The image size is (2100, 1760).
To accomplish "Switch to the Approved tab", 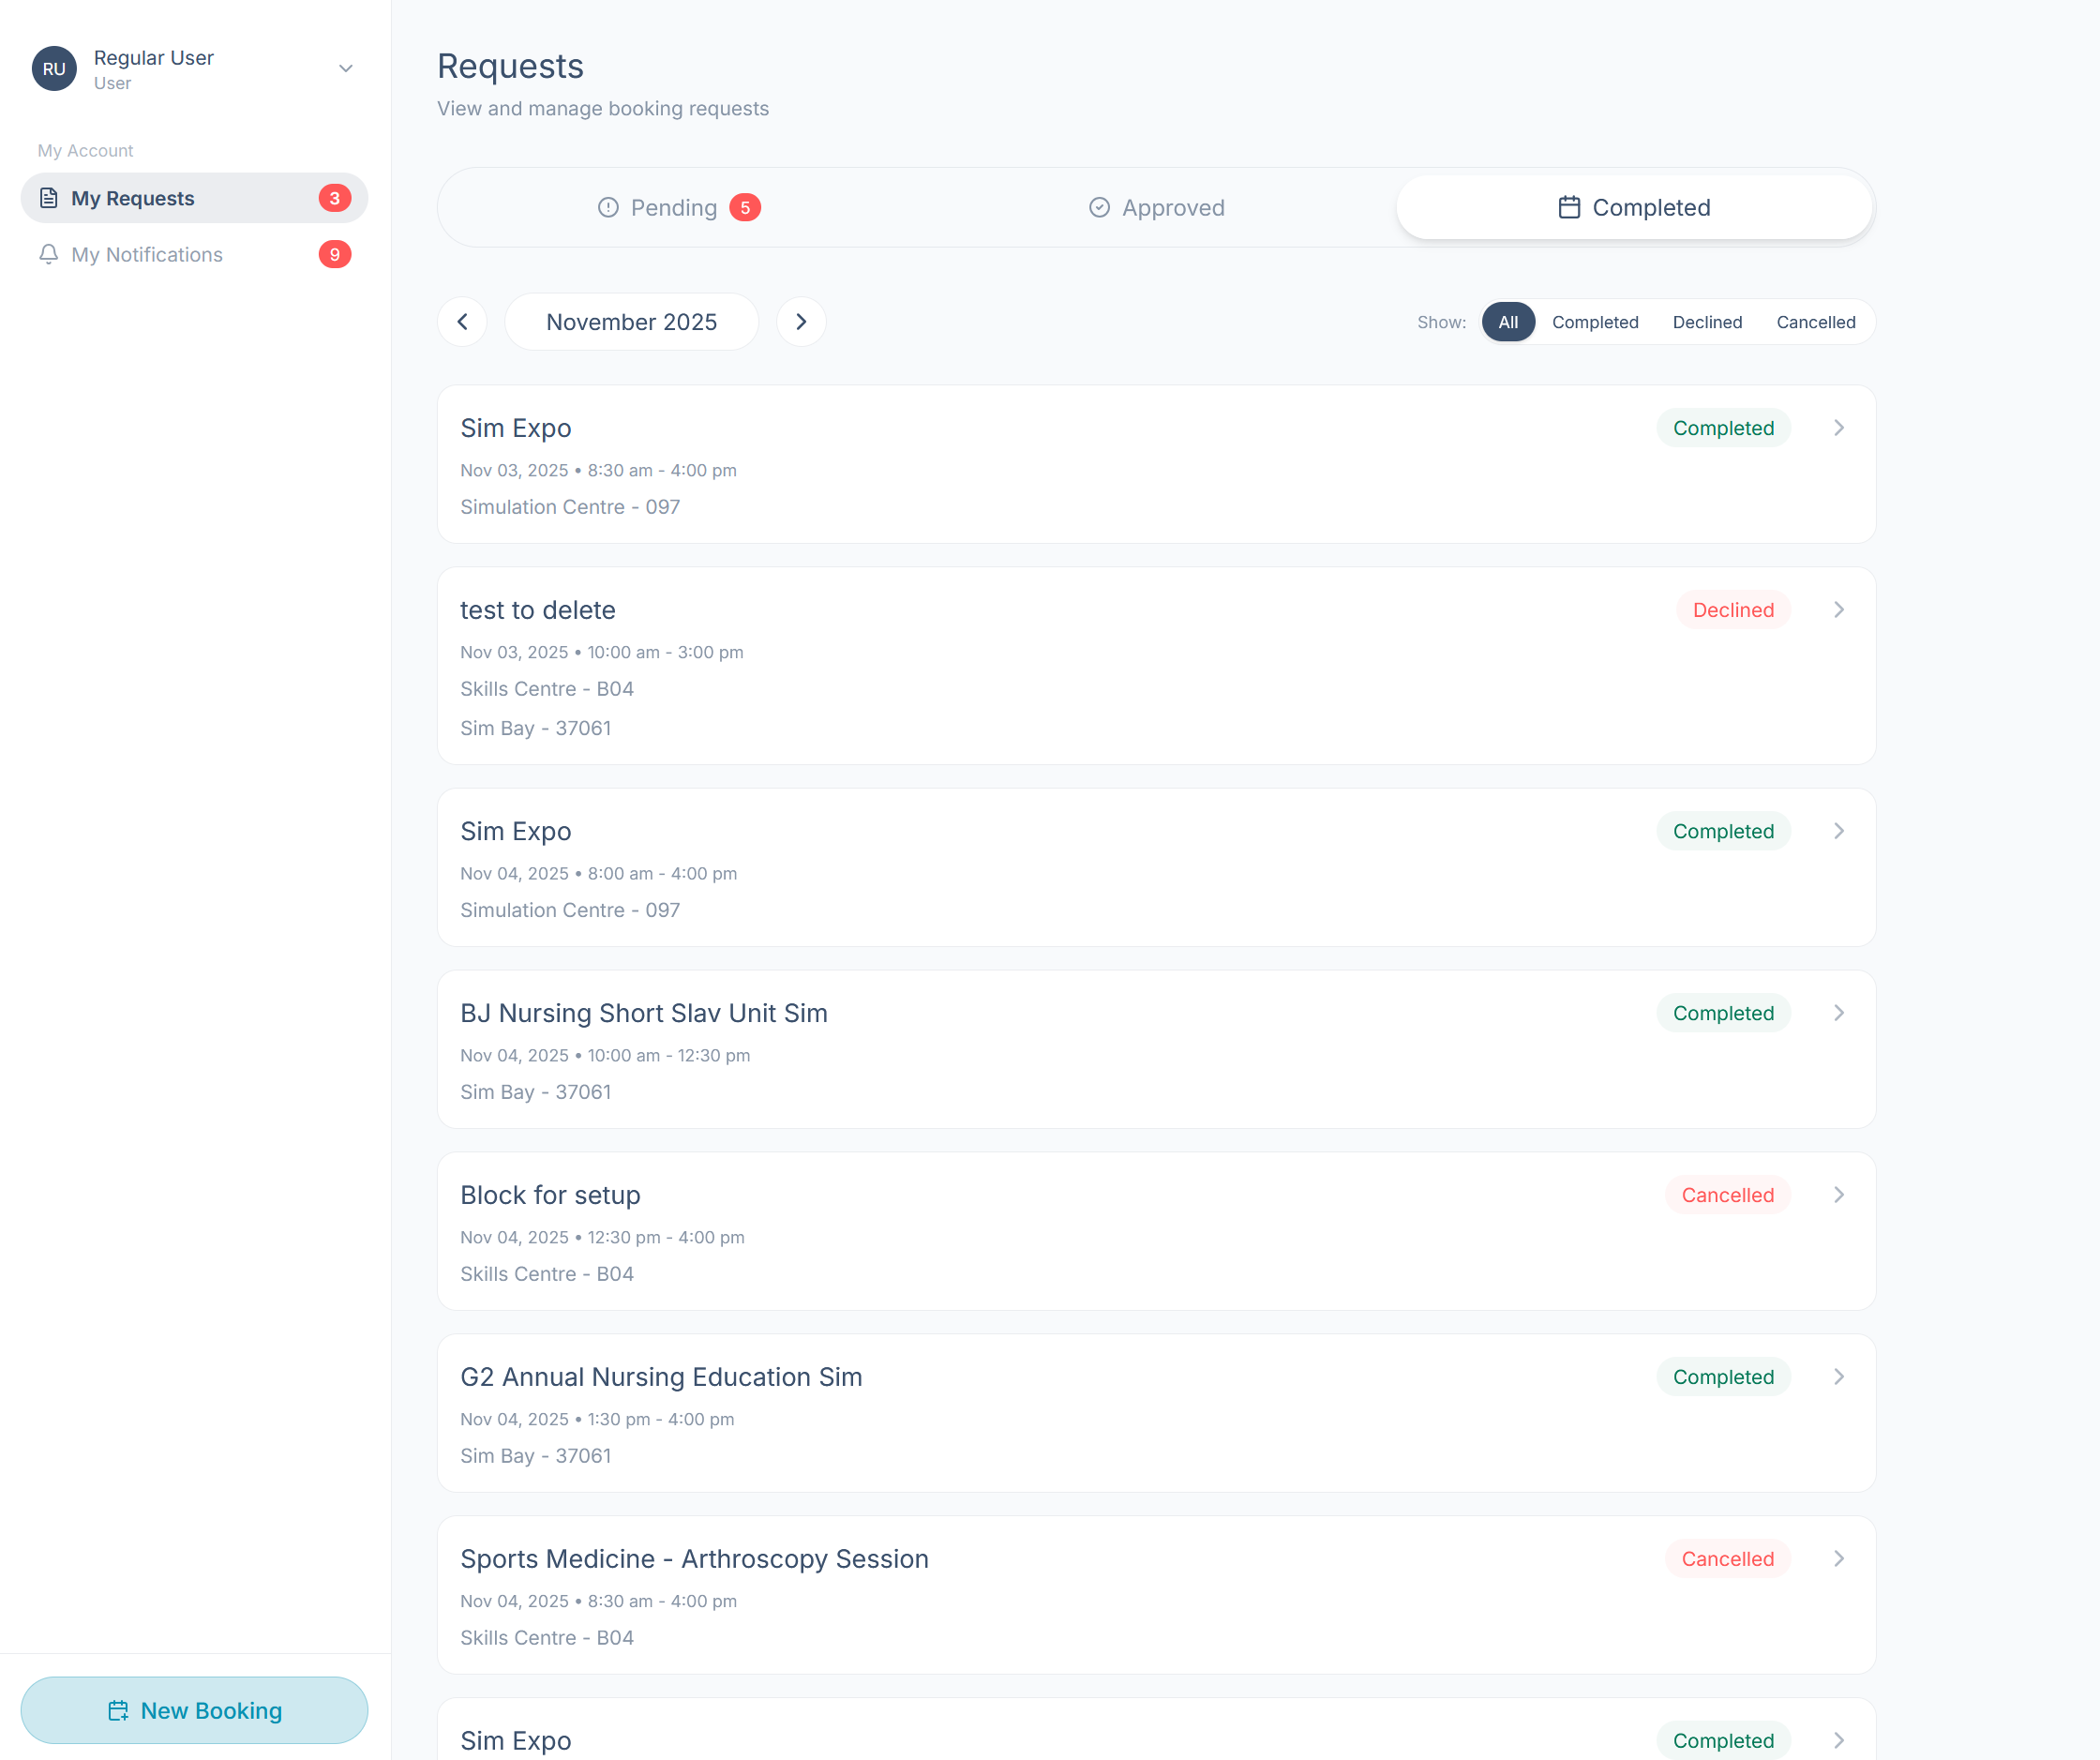I will 1156,207.
